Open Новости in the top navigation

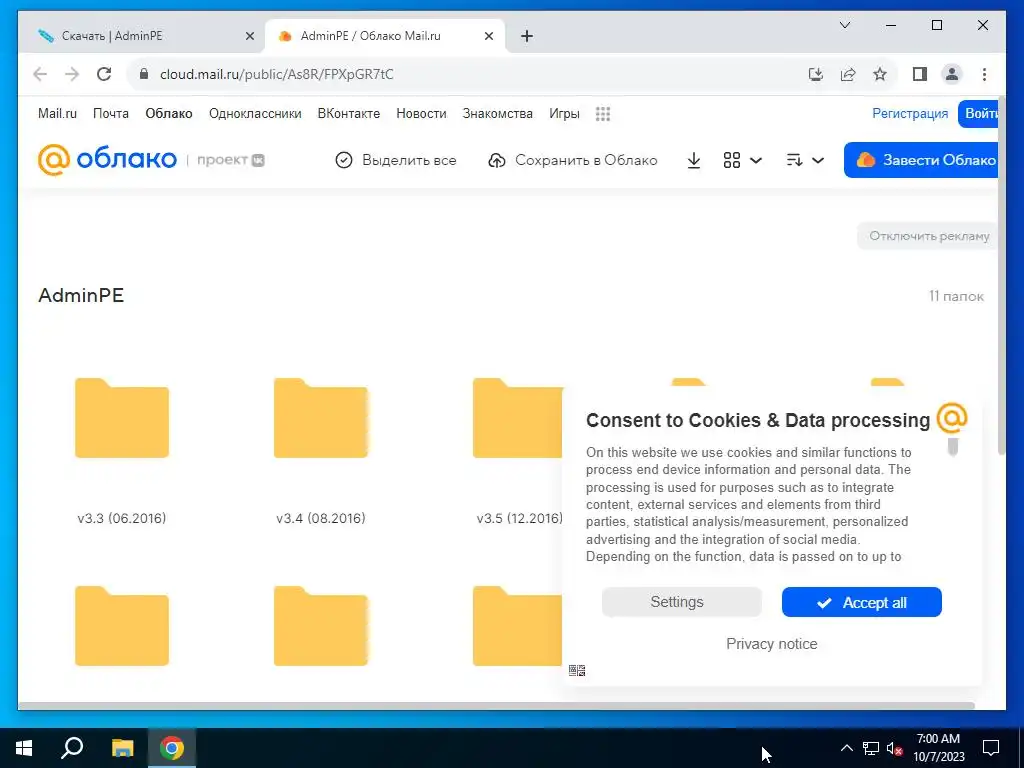421,114
